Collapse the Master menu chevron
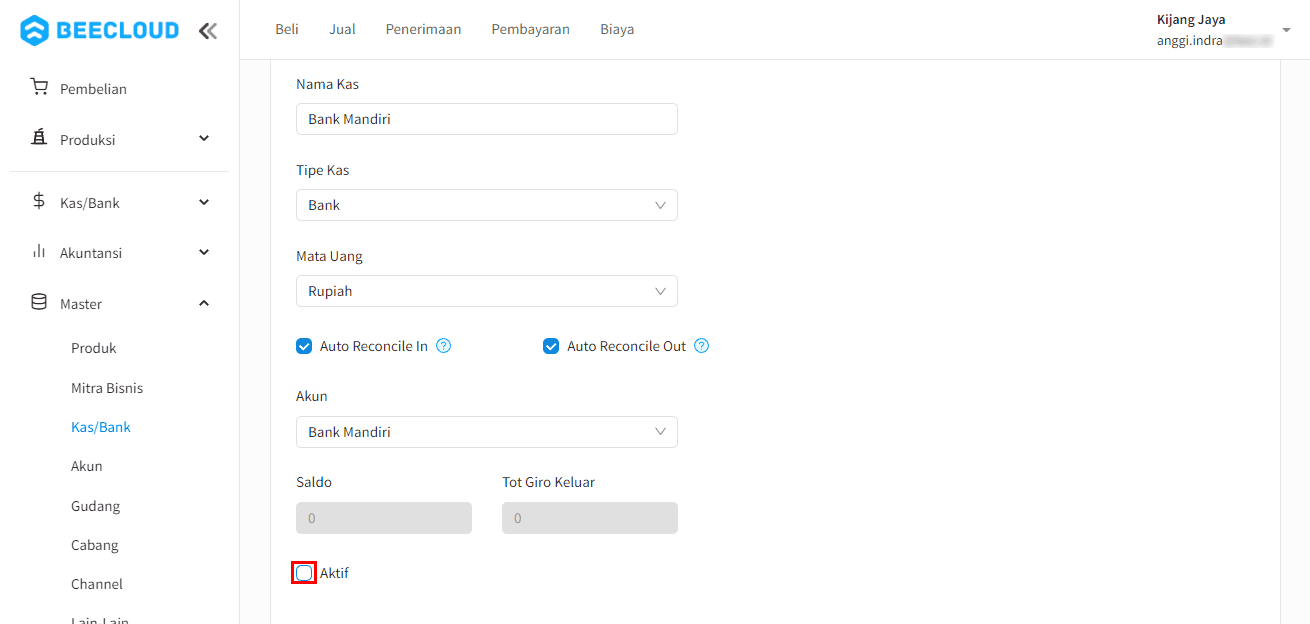1310x624 pixels. coord(204,303)
